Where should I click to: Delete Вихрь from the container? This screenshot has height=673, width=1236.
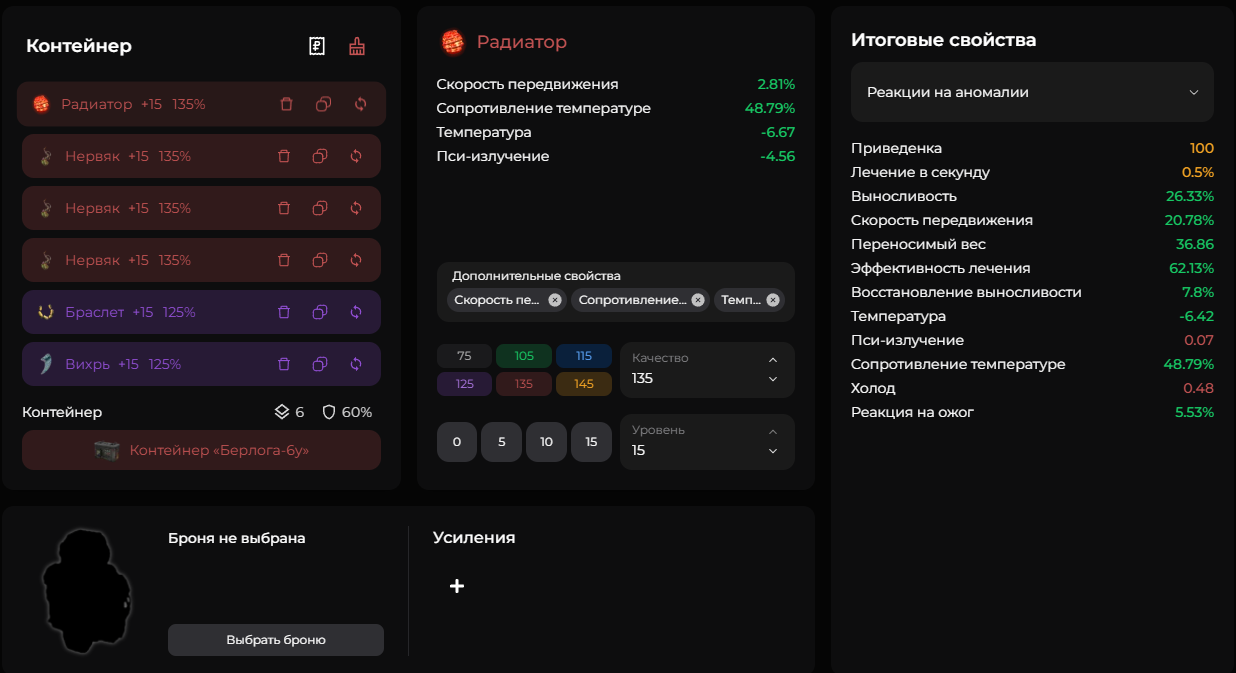click(x=284, y=364)
